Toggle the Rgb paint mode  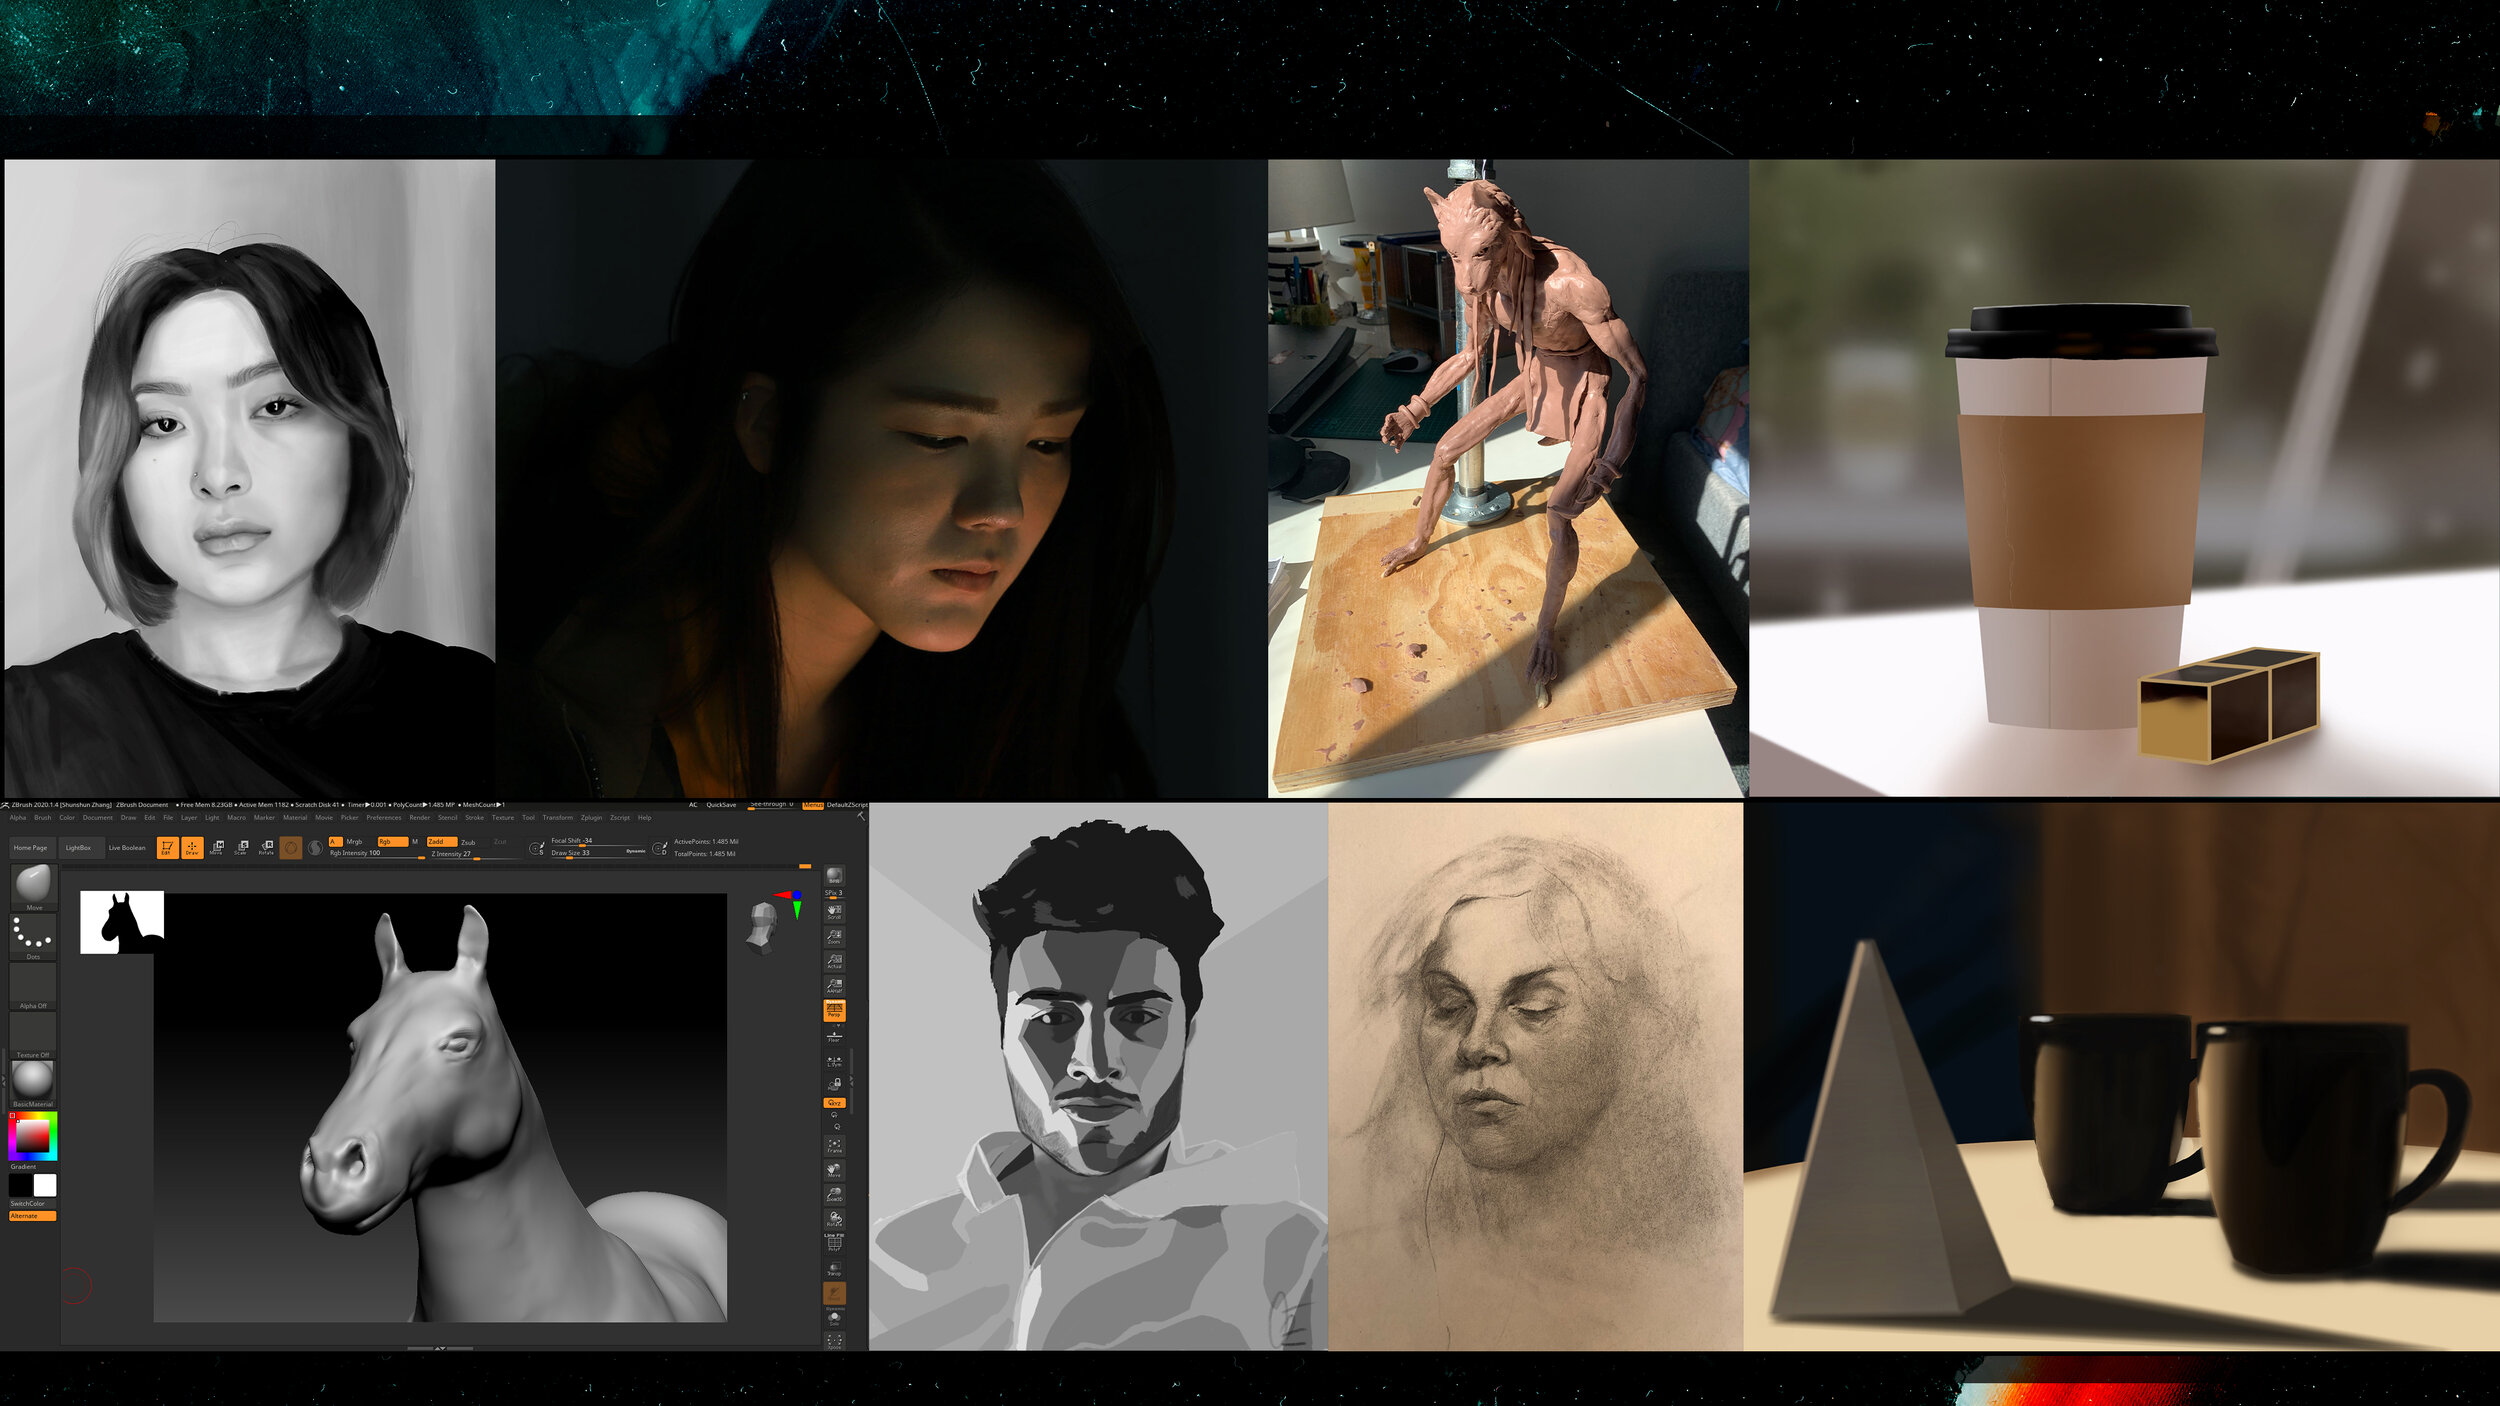391,841
